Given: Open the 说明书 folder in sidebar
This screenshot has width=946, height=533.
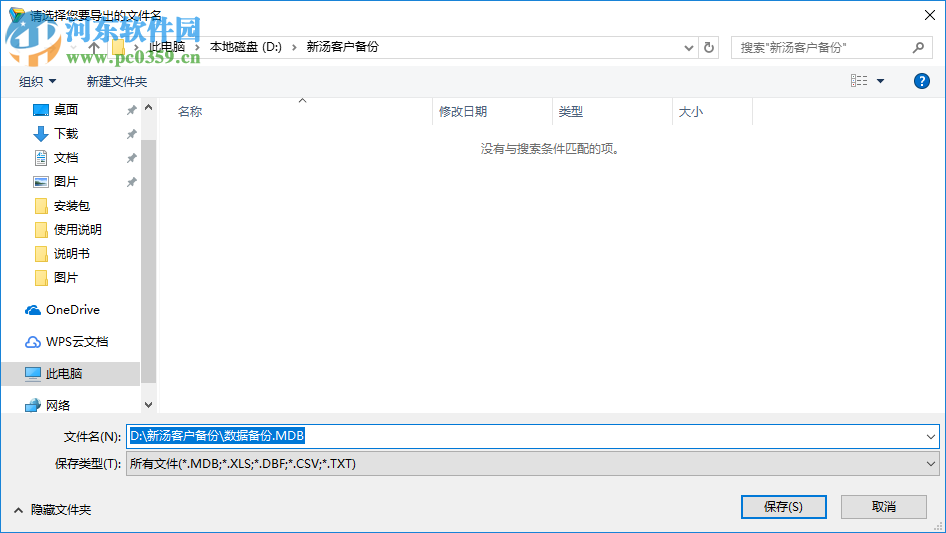Looking at the screenshot, I should pyautogui.click(x=71, y=254).
